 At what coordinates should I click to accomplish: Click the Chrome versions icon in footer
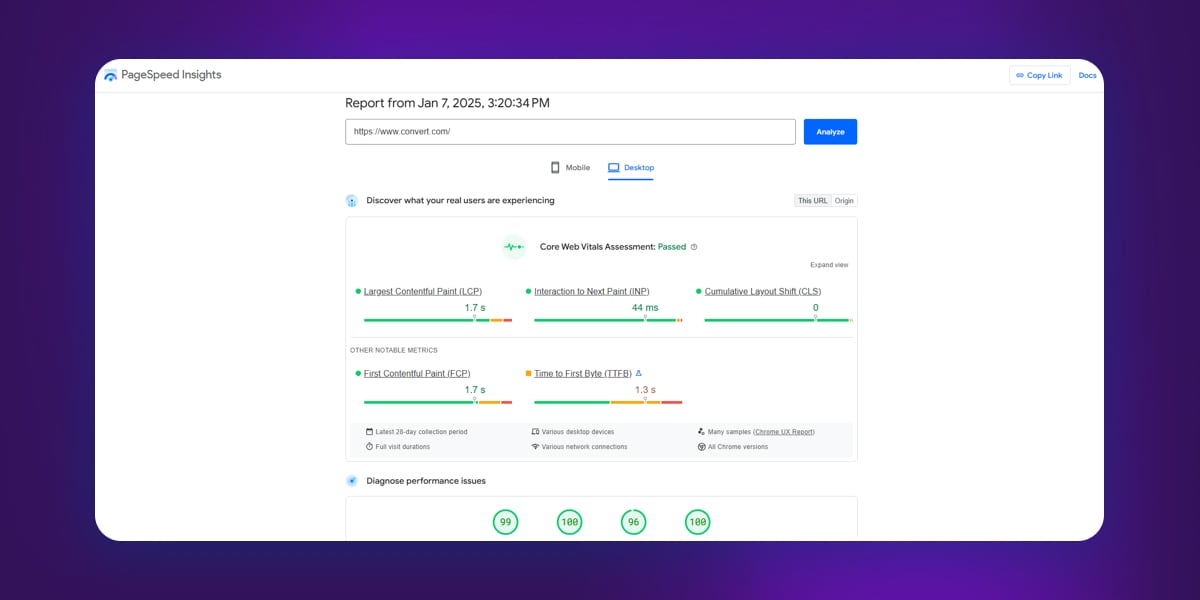pyautogui.click(x=701, y=446)
